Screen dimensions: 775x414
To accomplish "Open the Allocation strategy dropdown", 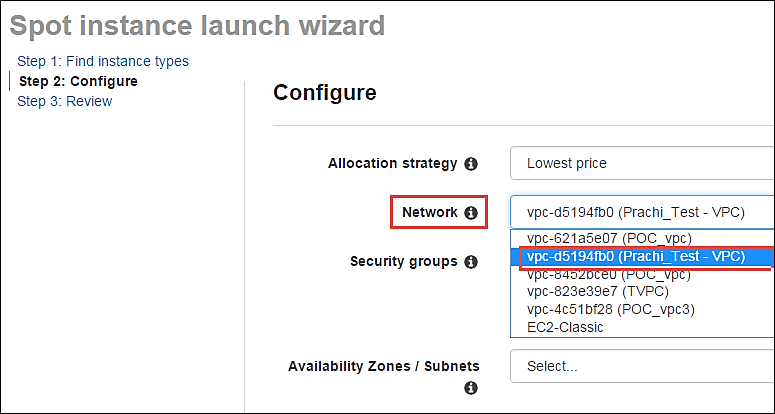I will [x=641, y=163].
